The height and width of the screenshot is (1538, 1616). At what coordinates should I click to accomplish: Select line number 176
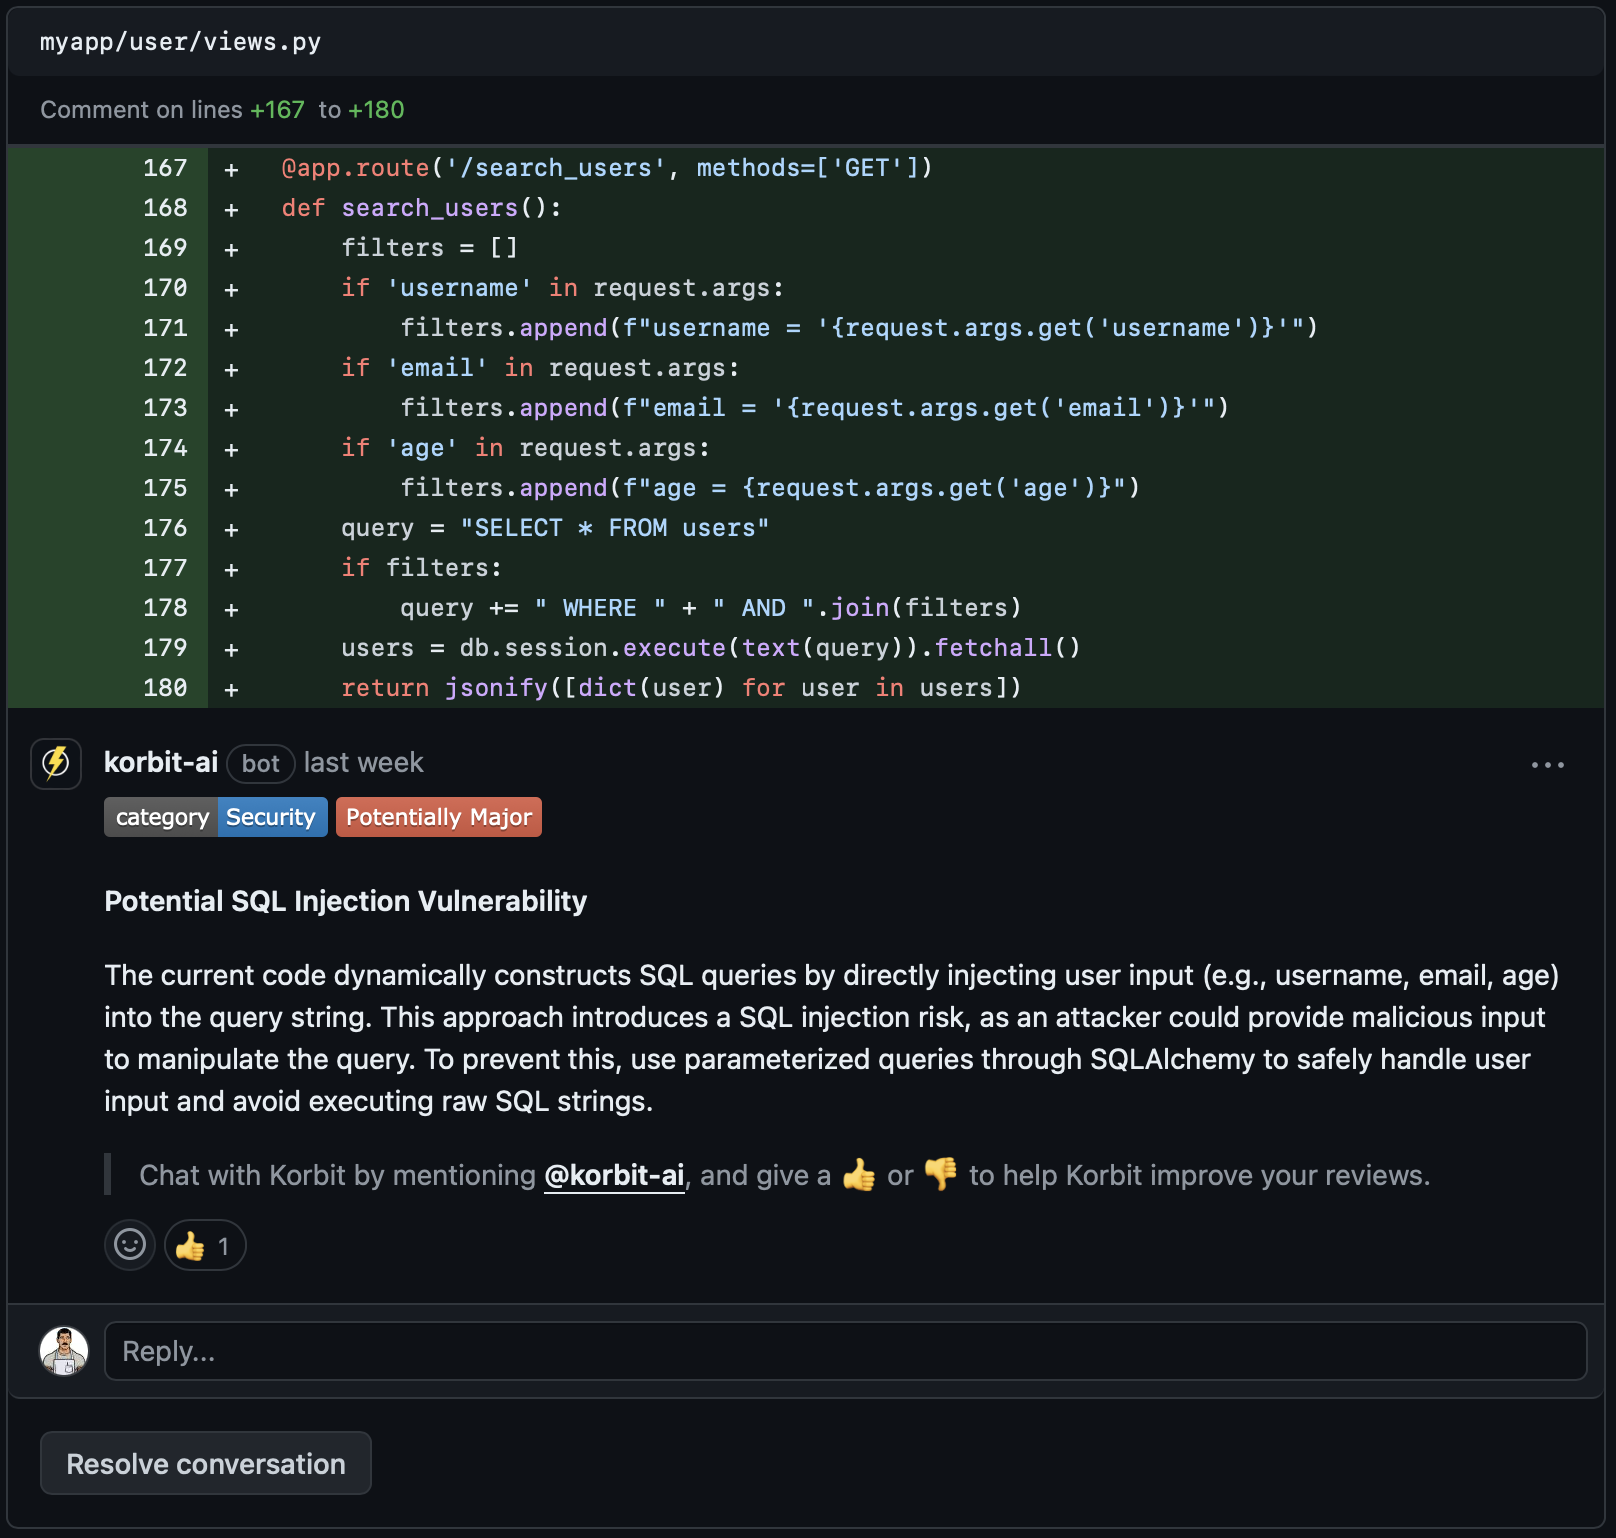(165, 528)
